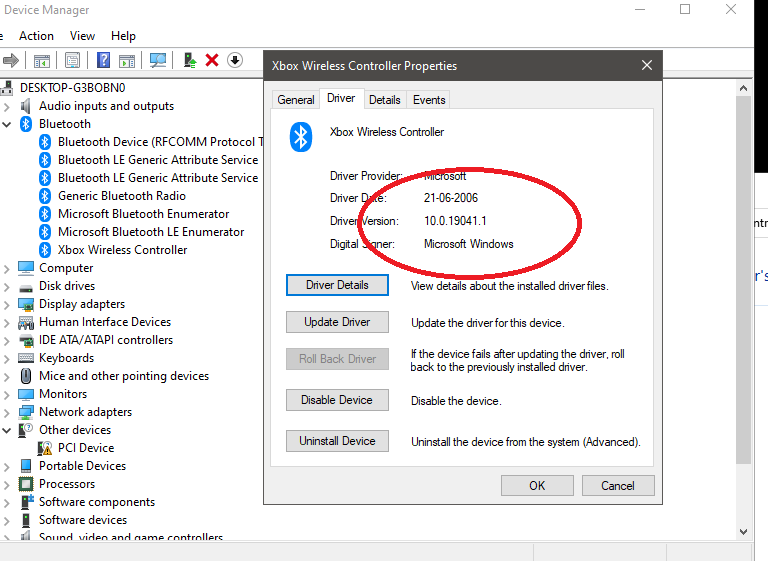
Task: Open Properties toolbar icon in Device Manager
Action: pyautogui.click(x=72, y=61)
